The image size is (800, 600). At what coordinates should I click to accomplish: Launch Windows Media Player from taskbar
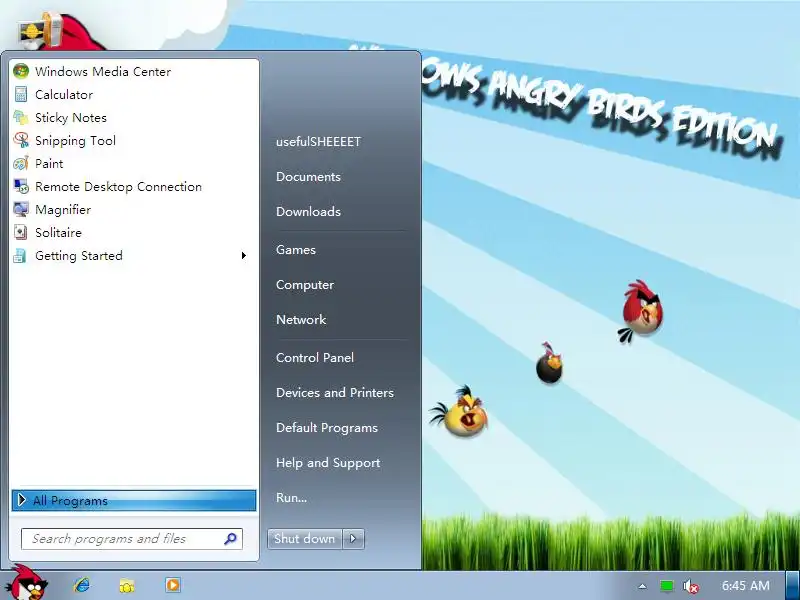[x=172, y=585]
